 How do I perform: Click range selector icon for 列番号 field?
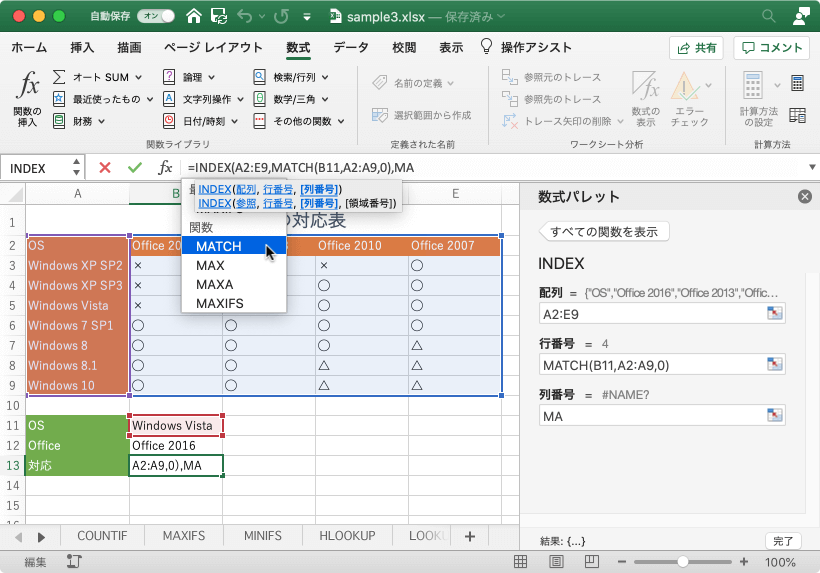pyautogui.click(x=775, y=415)
